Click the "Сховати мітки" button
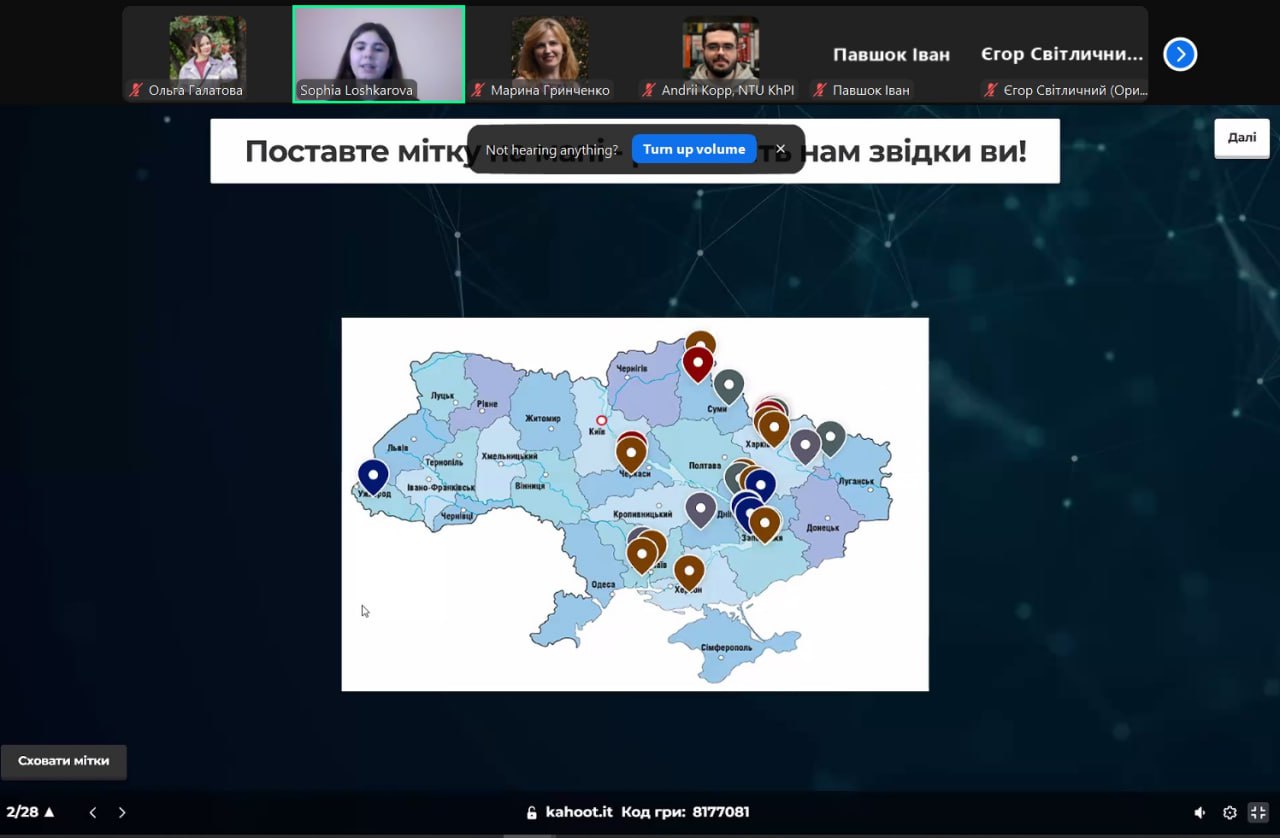1280x838 pixels. 64,761
